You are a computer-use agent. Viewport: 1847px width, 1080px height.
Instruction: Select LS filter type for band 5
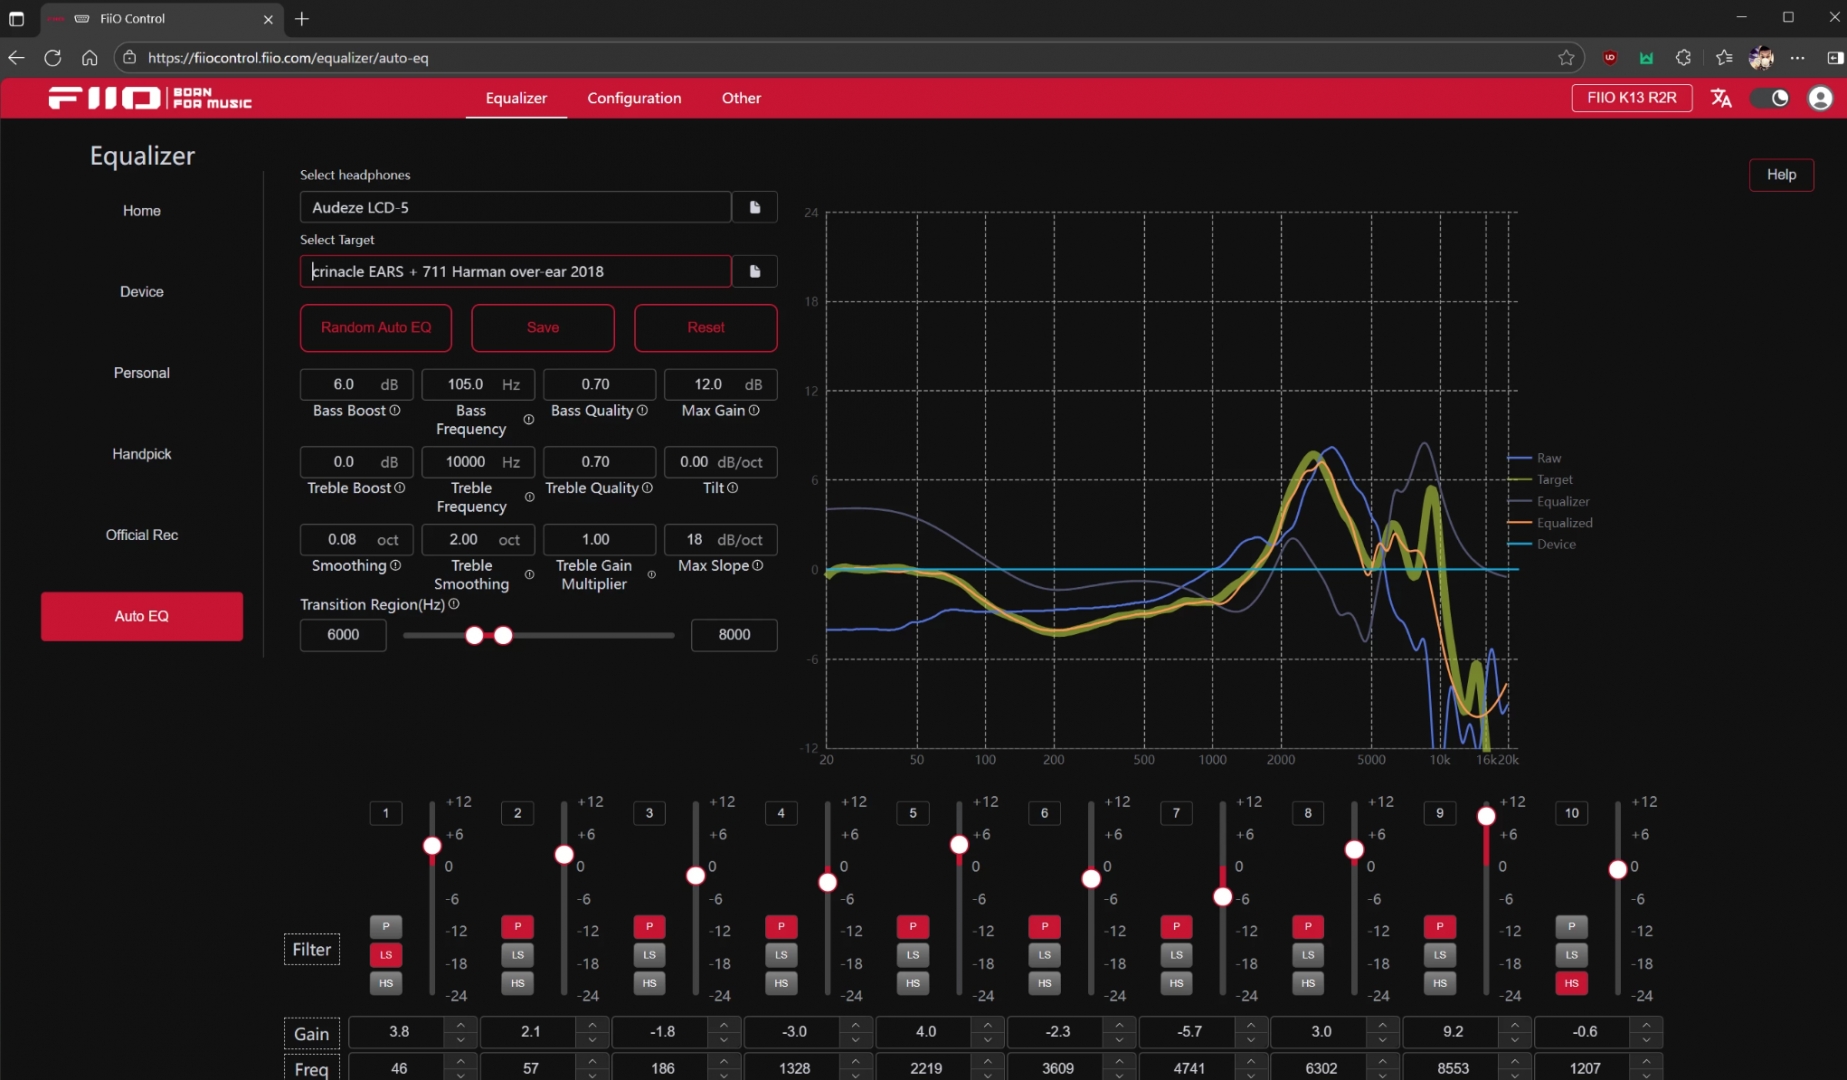913,955
